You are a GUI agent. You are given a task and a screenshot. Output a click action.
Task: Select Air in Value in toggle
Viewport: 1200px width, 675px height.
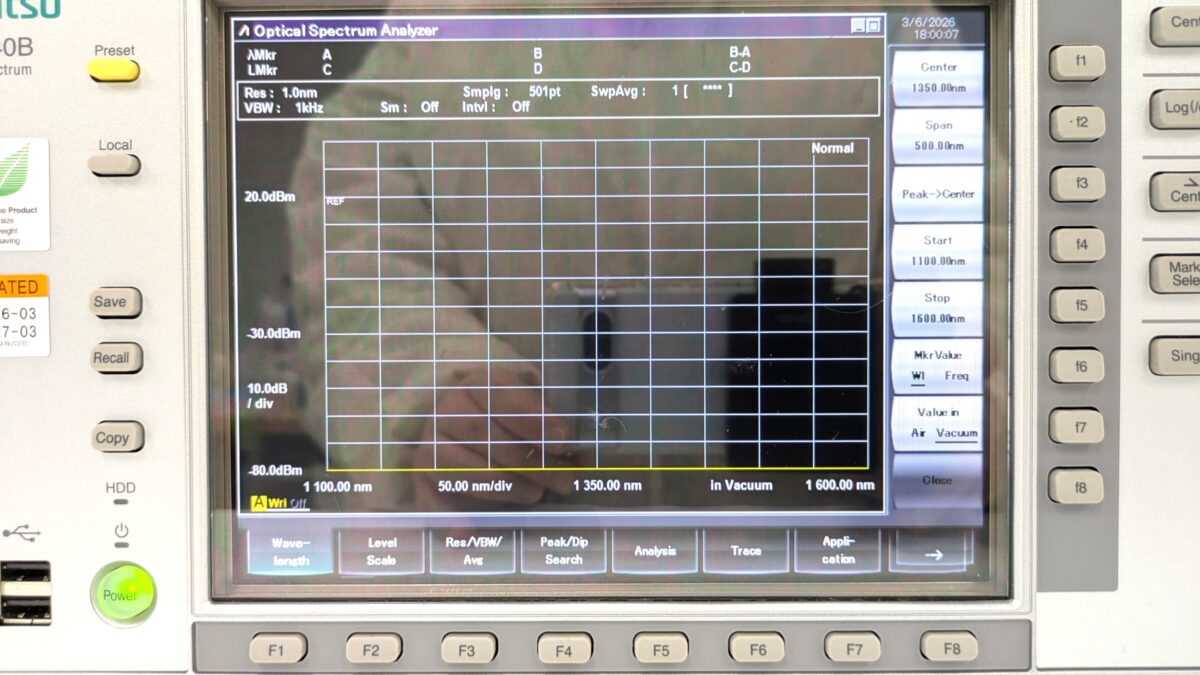tap(918, 433)
